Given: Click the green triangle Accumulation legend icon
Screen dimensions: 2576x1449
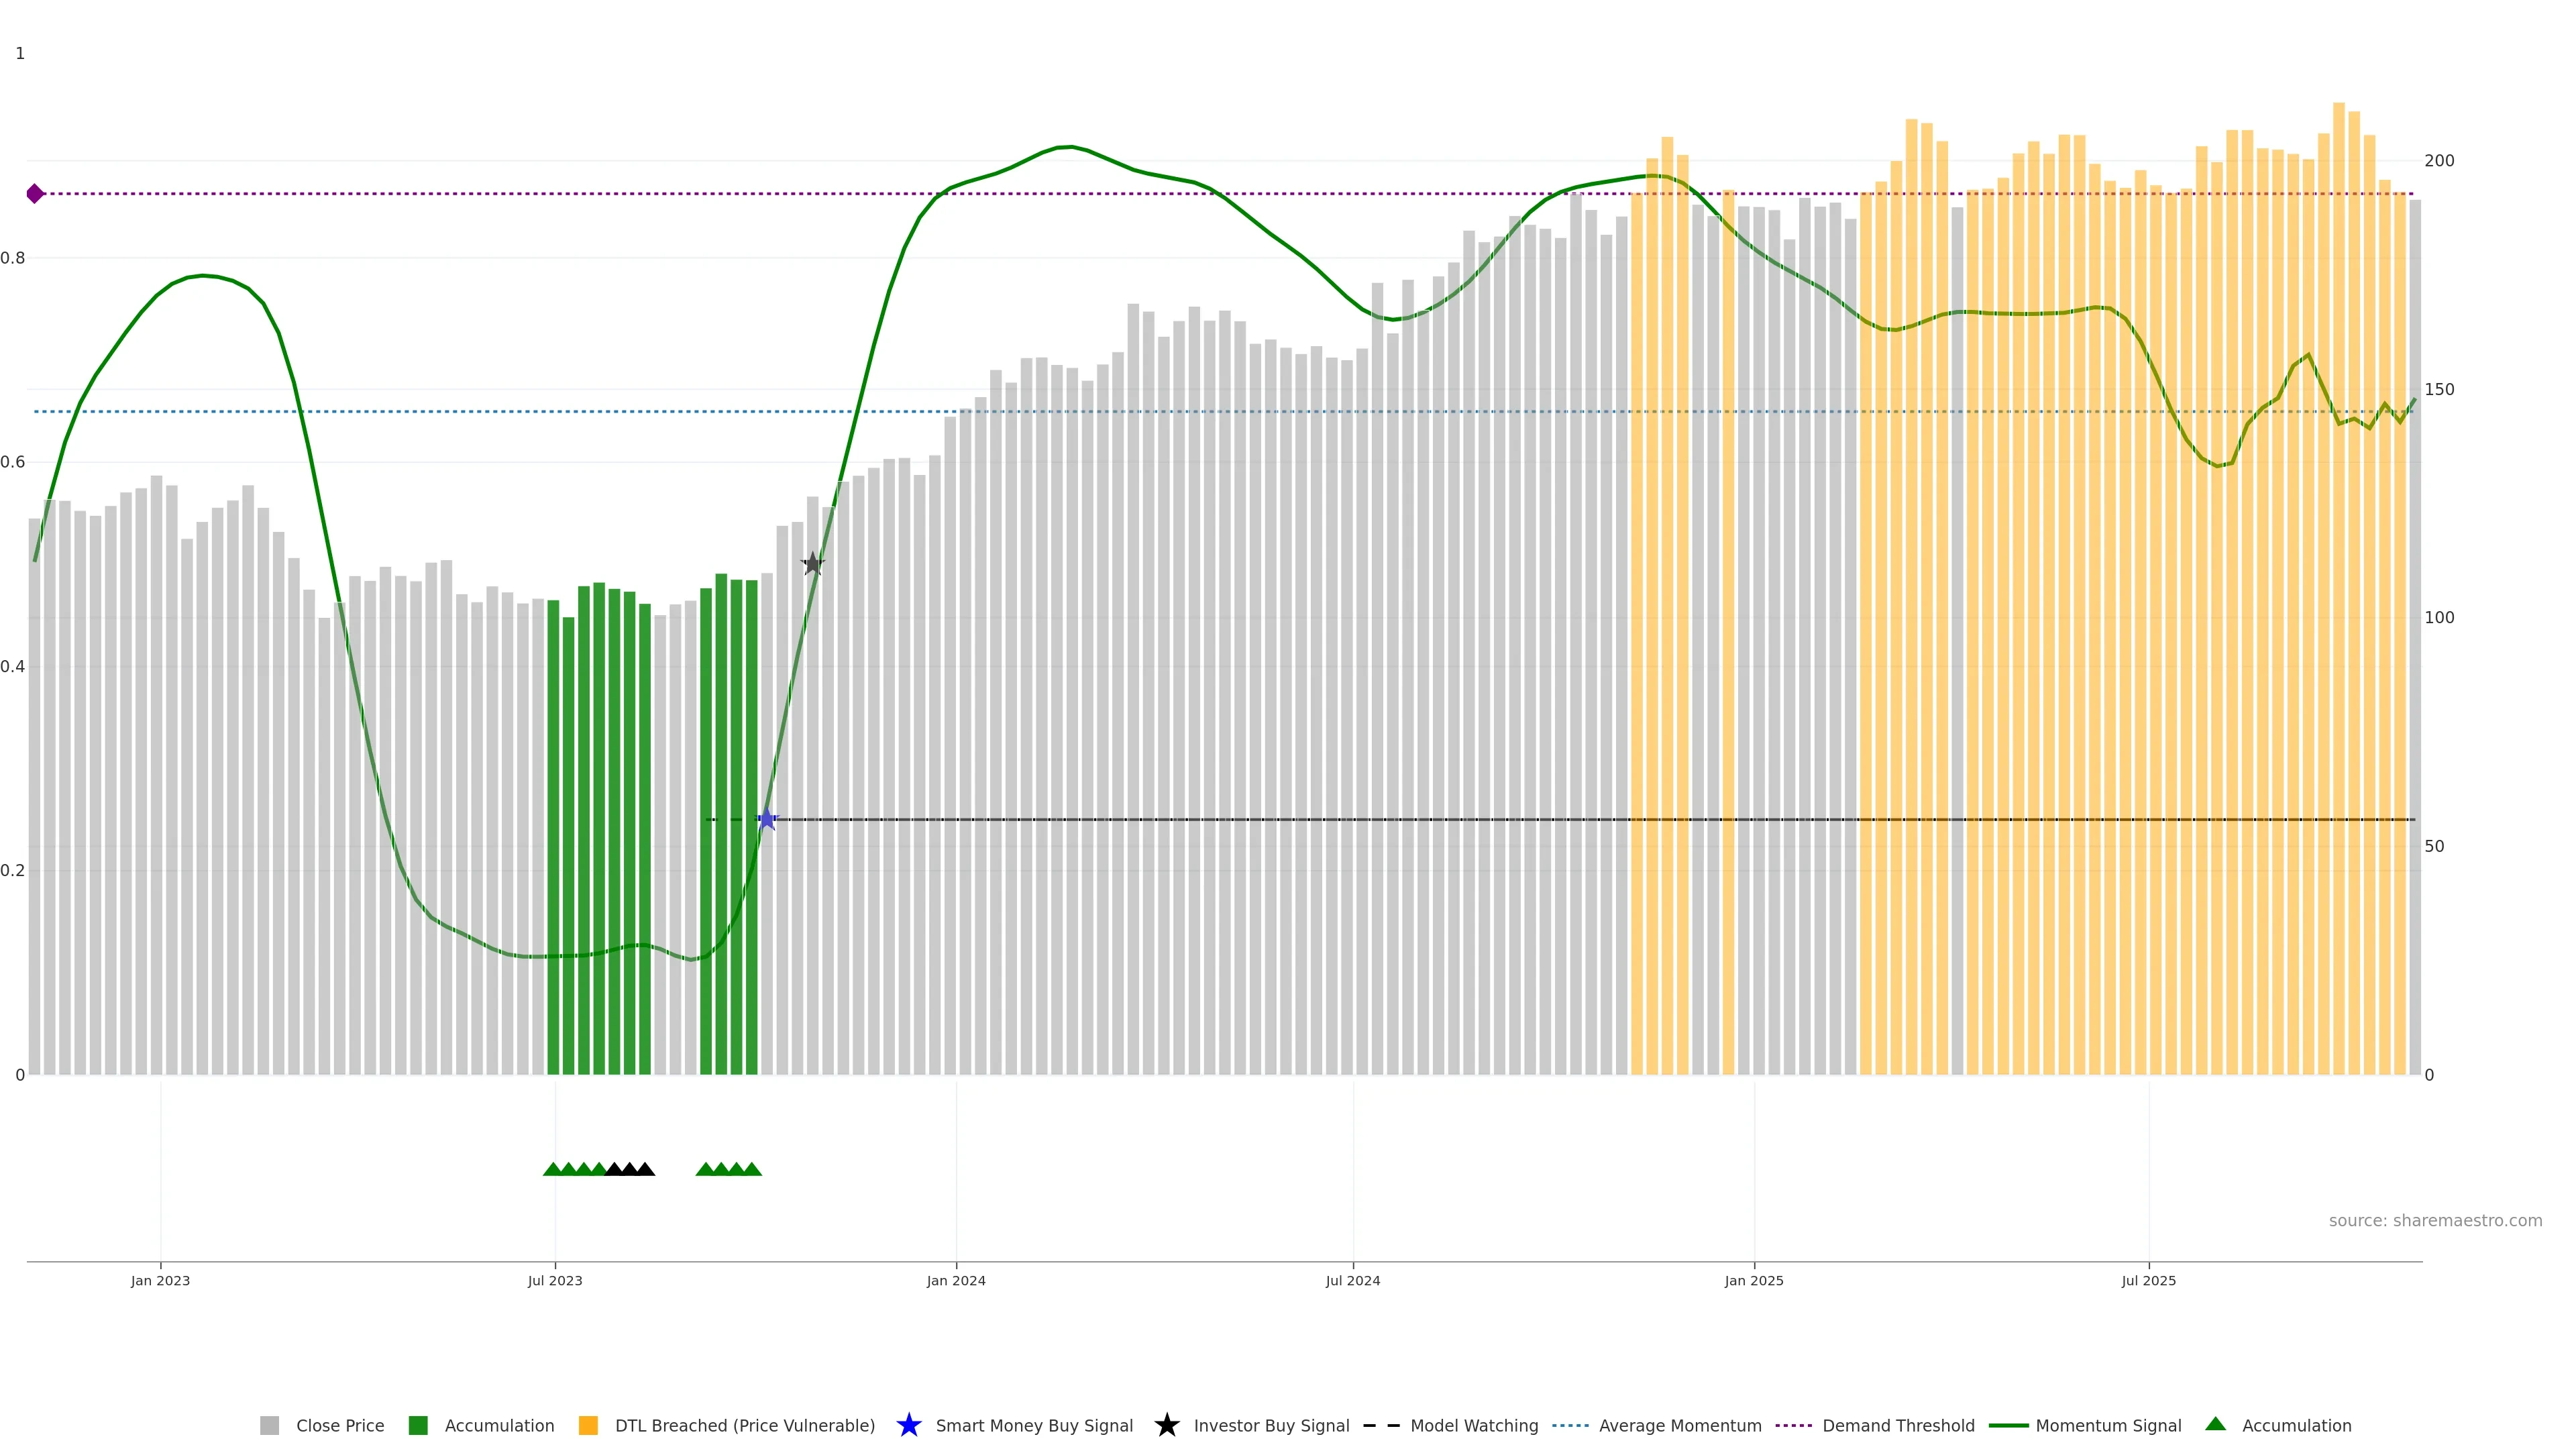Looking at the screenshot, I should click(2215, 1424).
